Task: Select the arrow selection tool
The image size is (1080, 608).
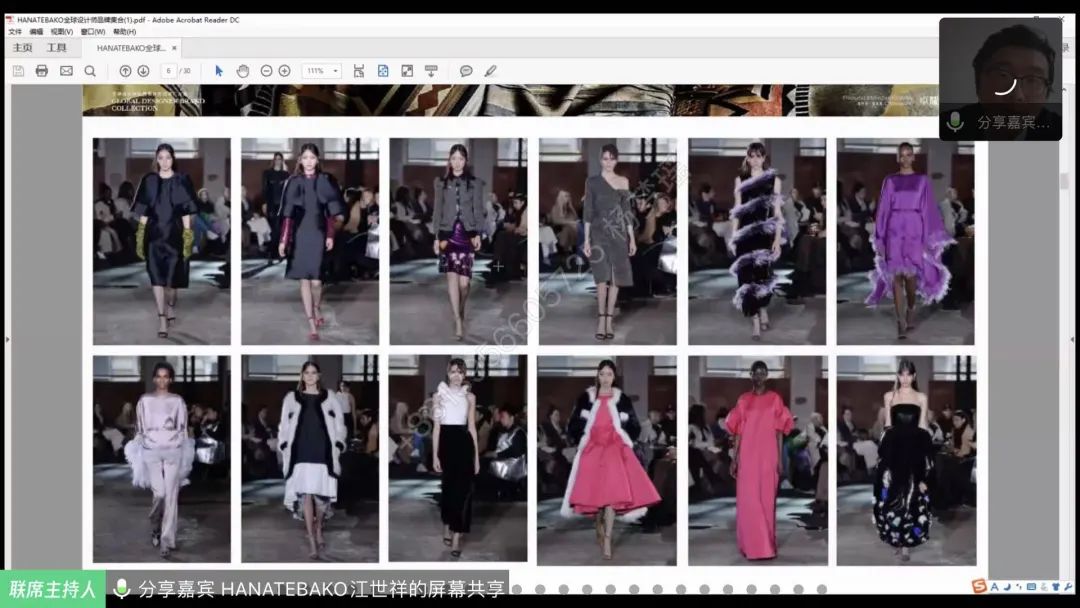Action: pyautogui.click(x=219, y=71)
